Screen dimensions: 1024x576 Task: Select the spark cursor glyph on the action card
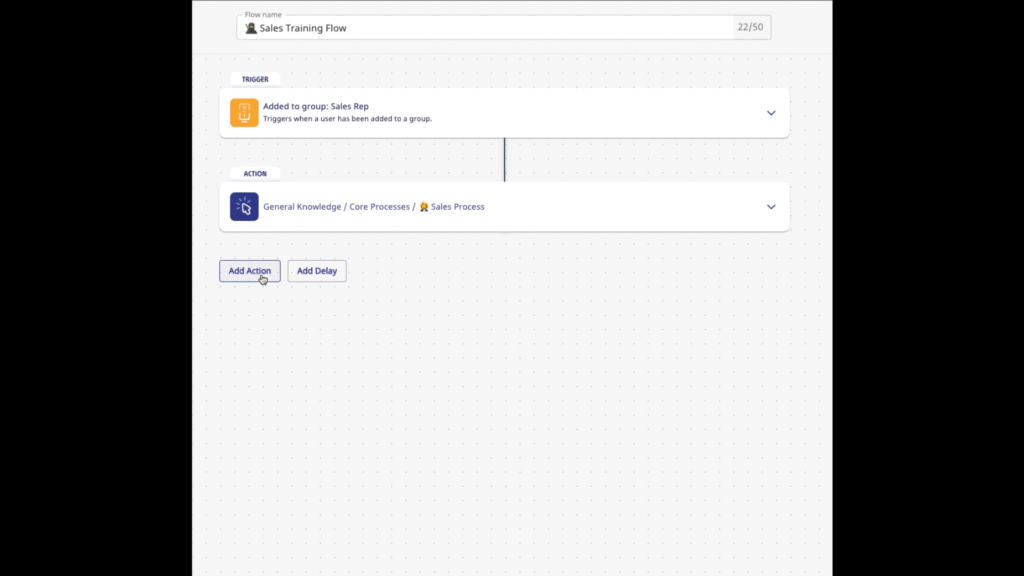244,206
